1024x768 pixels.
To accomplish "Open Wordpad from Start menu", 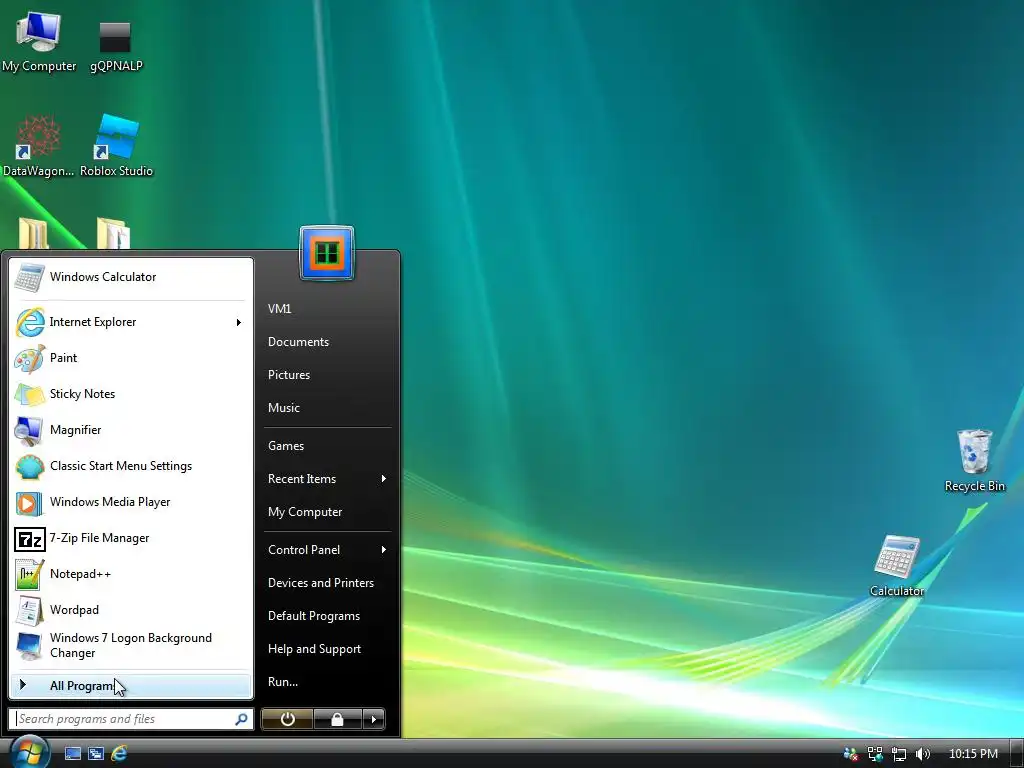I will coord(131,609).
